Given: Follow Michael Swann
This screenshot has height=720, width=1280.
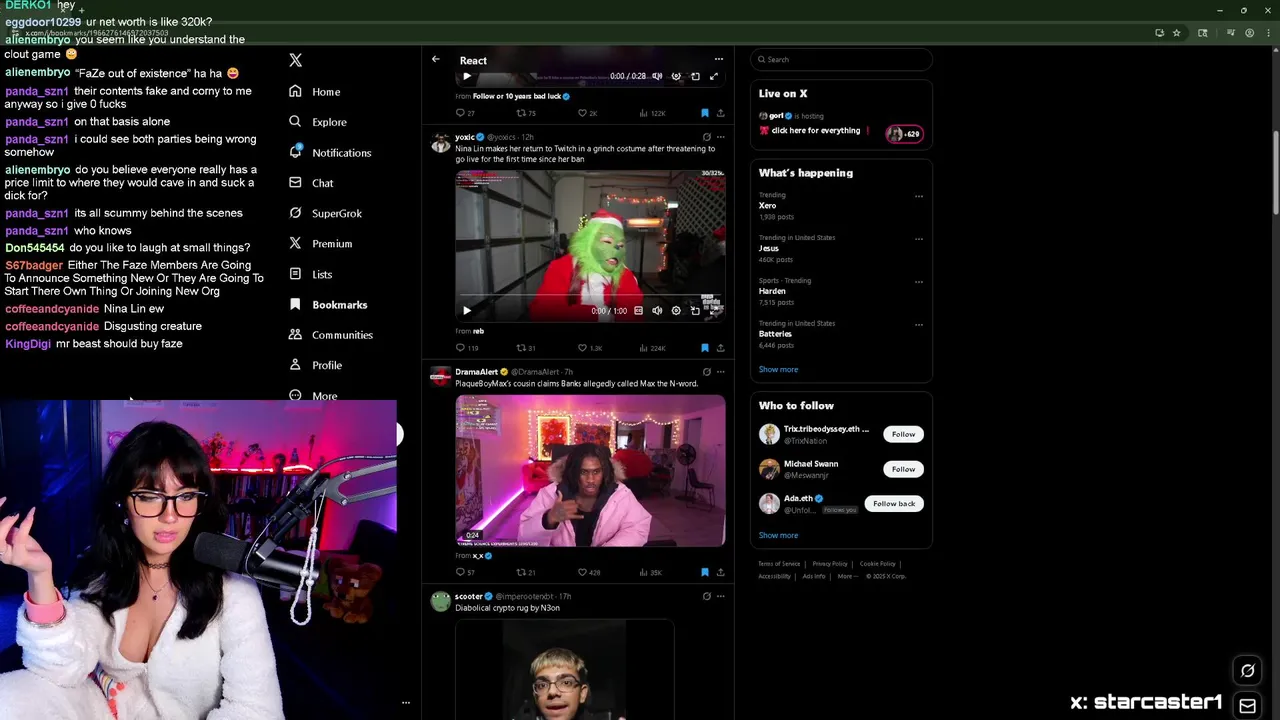Looking at the screenshot, I should tap(903, 469).
